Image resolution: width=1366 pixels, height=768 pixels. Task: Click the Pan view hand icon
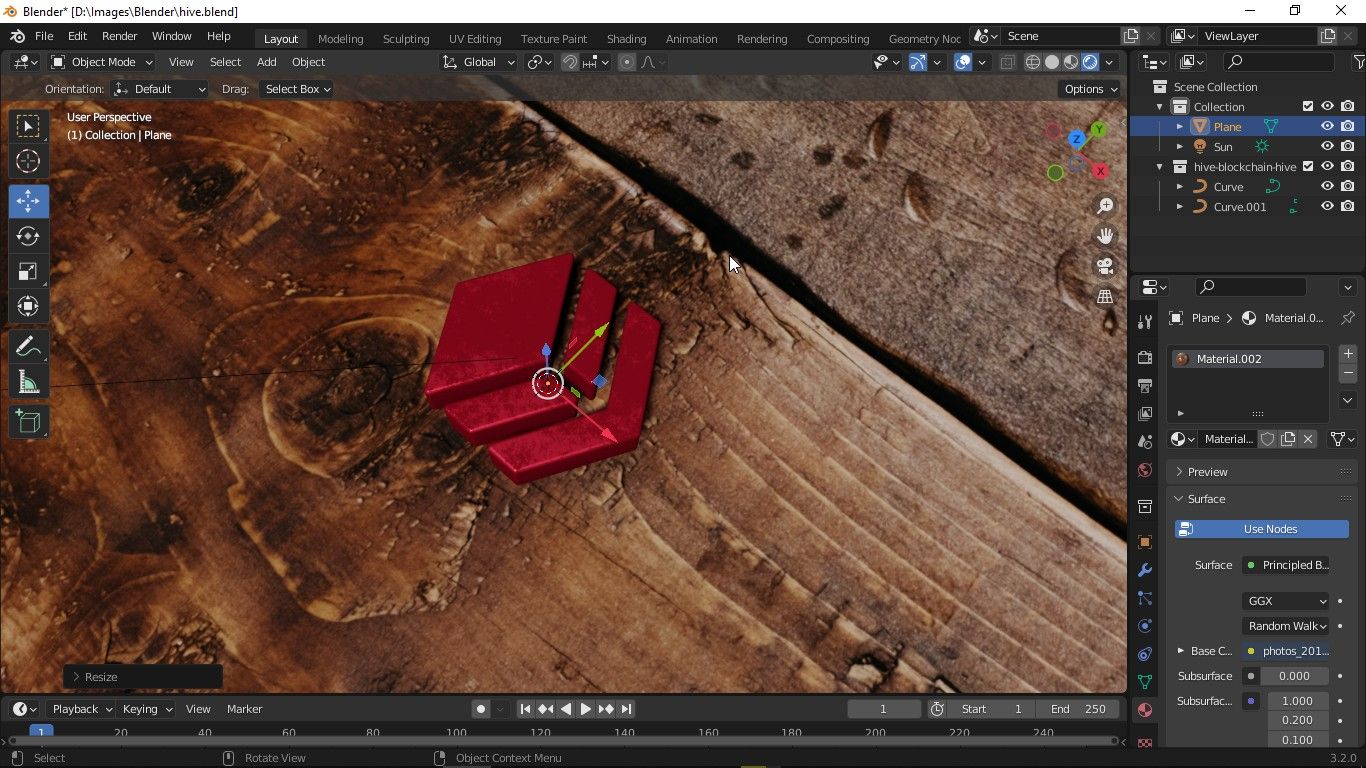tap(1105, 236)
